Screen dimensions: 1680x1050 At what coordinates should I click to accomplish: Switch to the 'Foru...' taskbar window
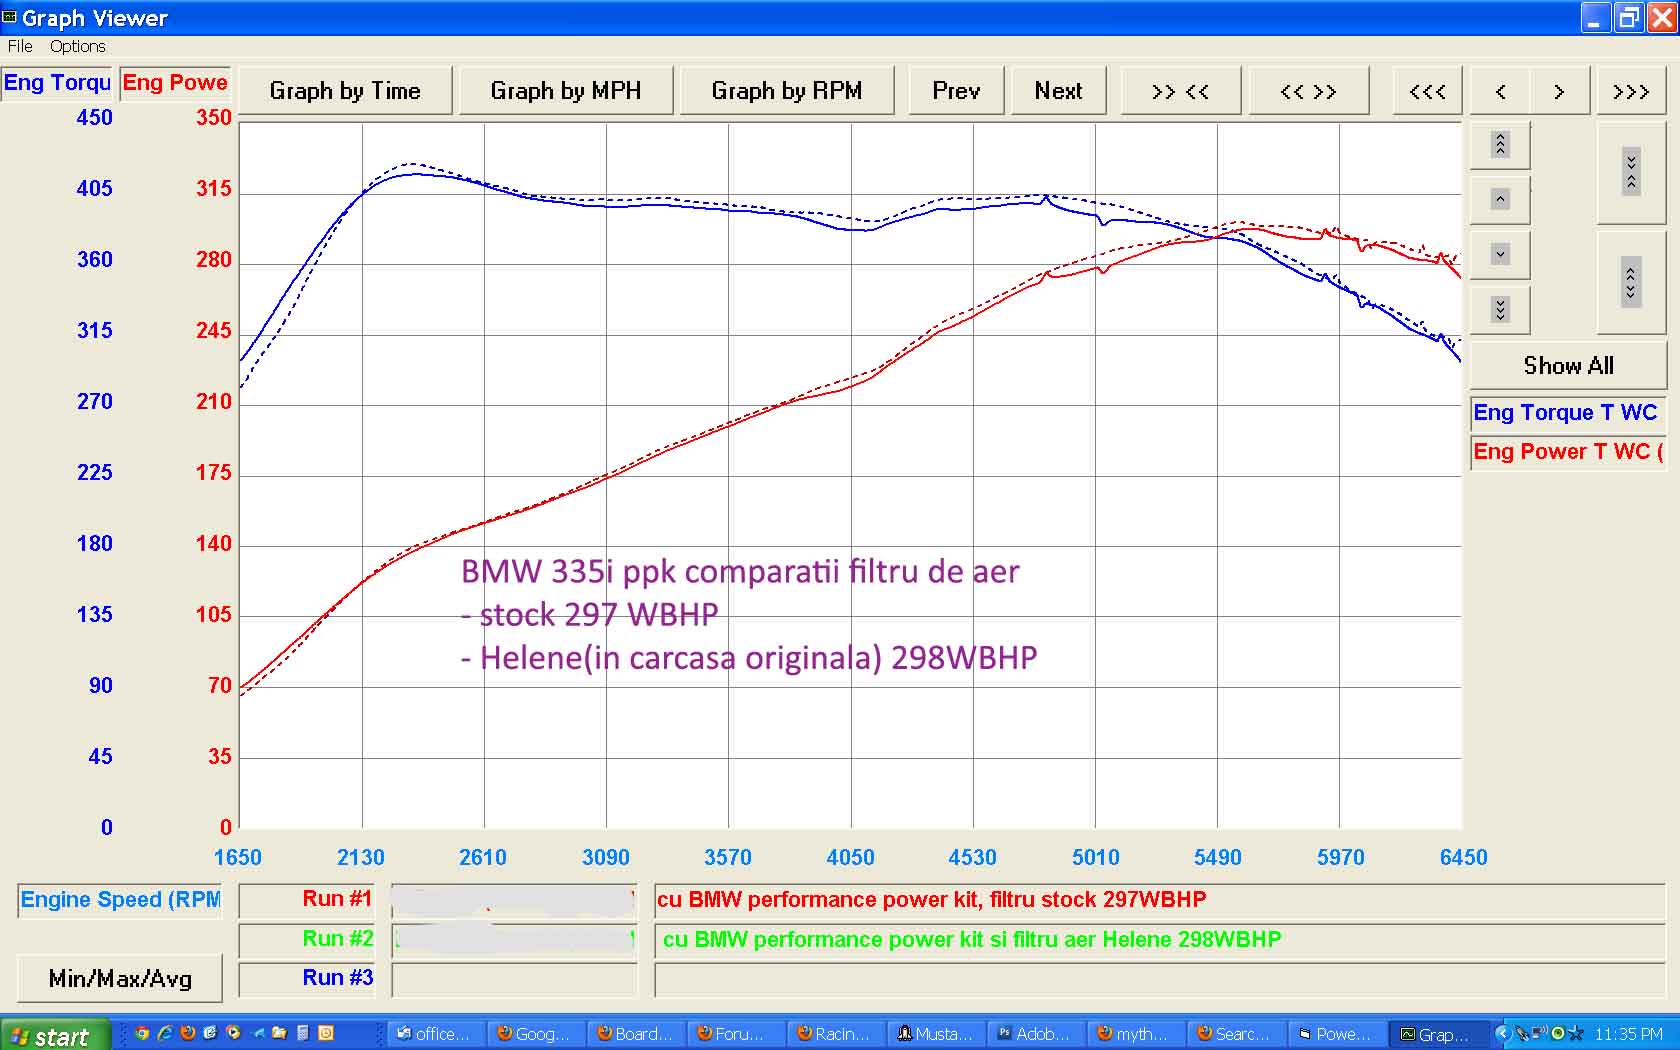click(x=735, y=1034)
